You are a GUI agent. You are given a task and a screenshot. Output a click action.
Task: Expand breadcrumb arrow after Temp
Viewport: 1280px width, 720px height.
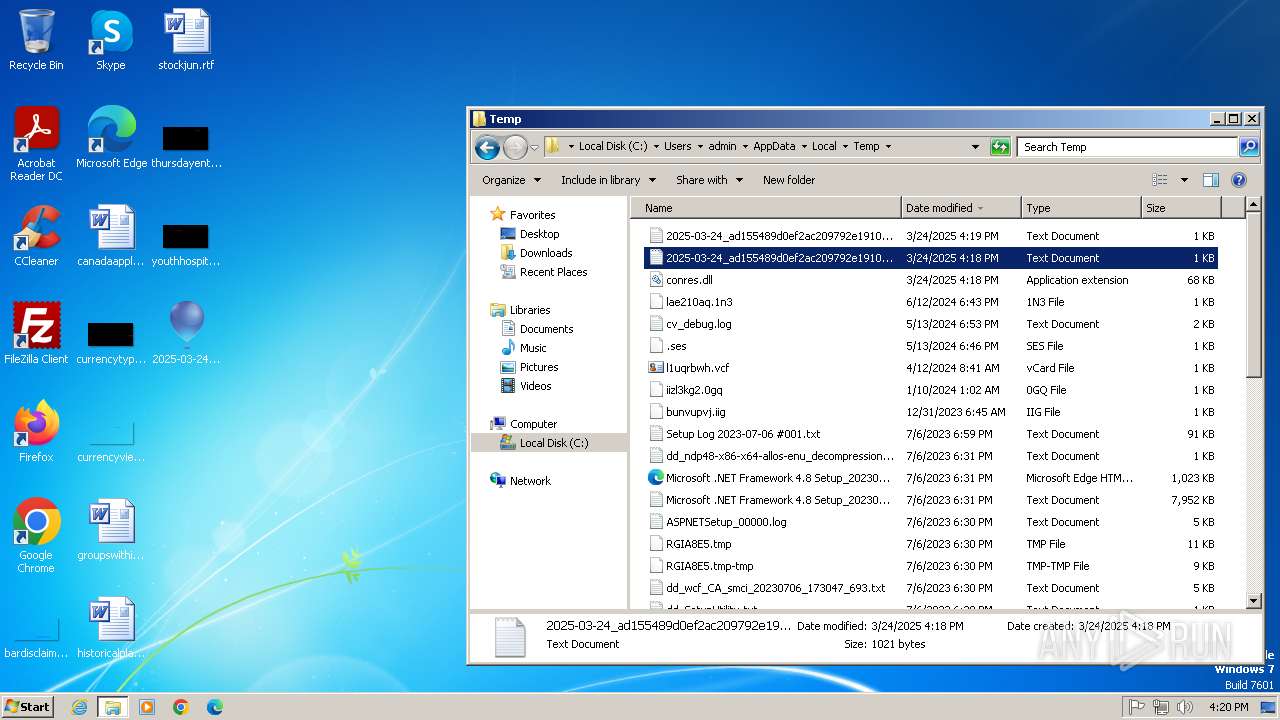pyautogui.click(x=887, y=146)
